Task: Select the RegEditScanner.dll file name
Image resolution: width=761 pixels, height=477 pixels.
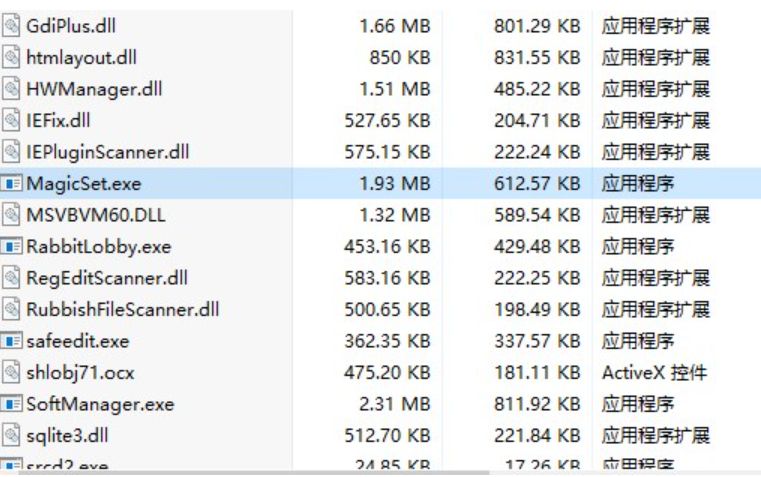Action: [106, 278]
